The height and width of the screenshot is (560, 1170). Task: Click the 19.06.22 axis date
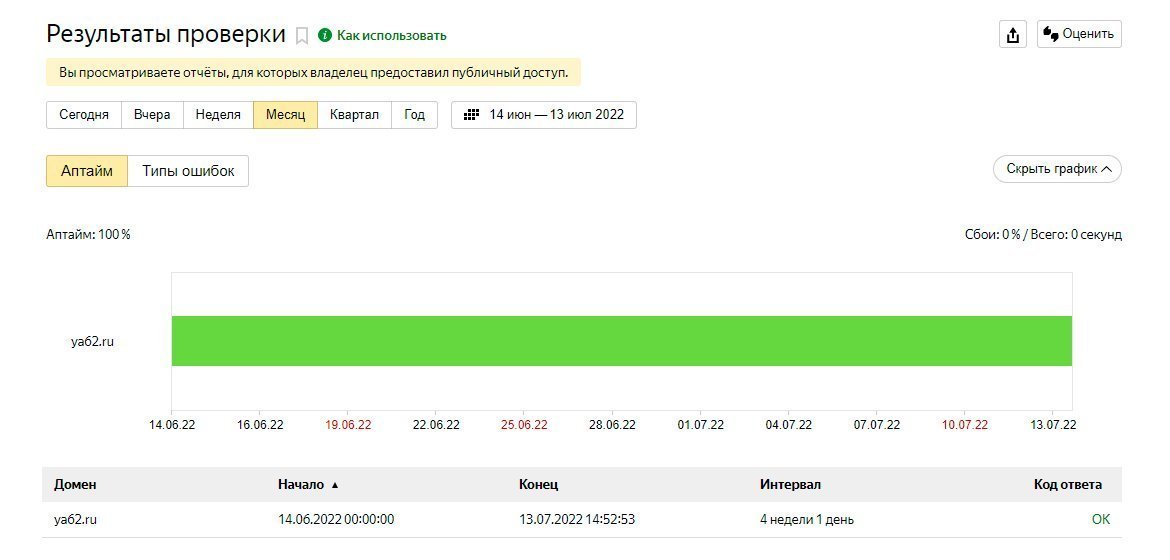(348, 425)
